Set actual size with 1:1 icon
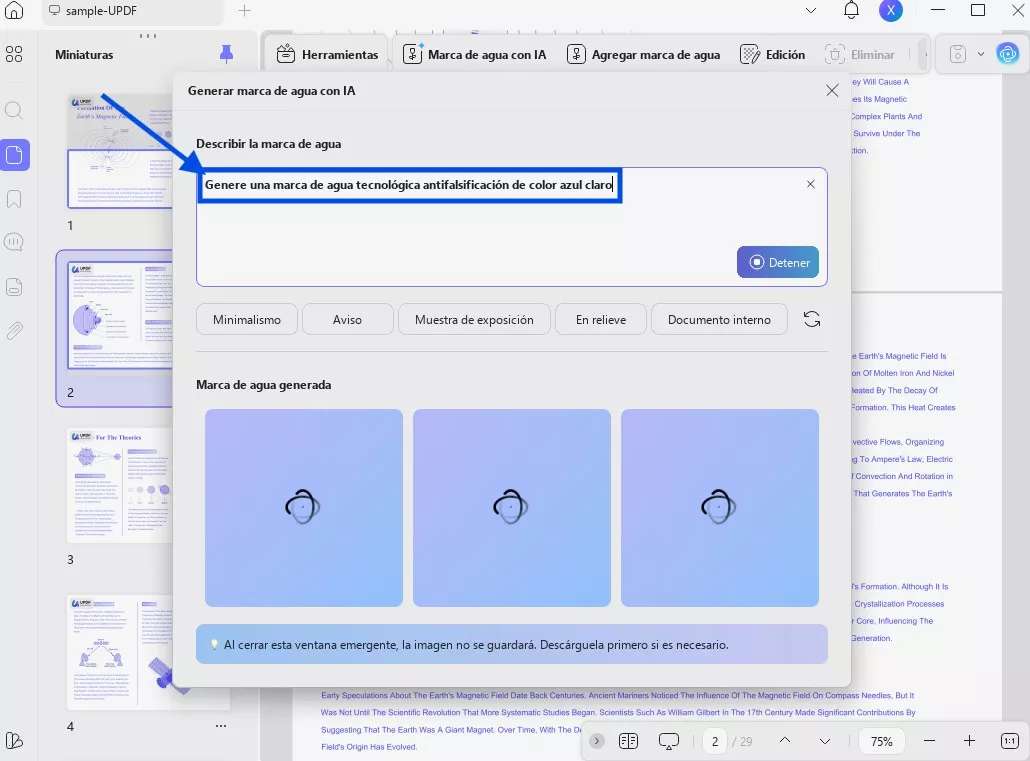1030x761 pixels. [x=1010, y=741]
